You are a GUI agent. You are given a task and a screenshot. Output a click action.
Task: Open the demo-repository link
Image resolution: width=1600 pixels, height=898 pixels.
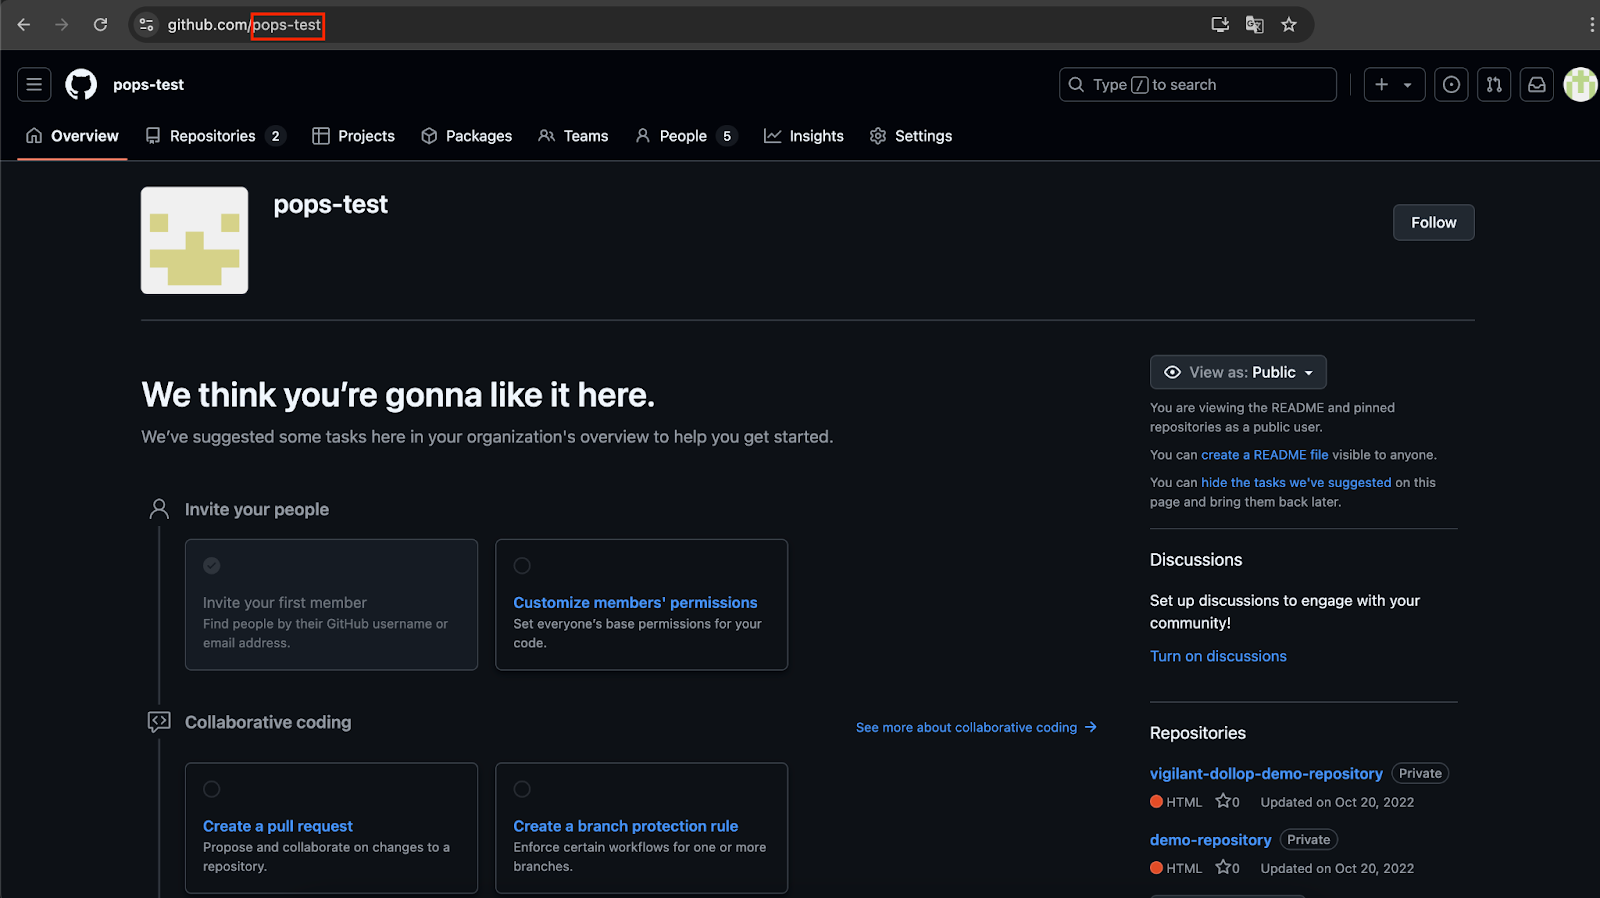(x=1210, y=840)
